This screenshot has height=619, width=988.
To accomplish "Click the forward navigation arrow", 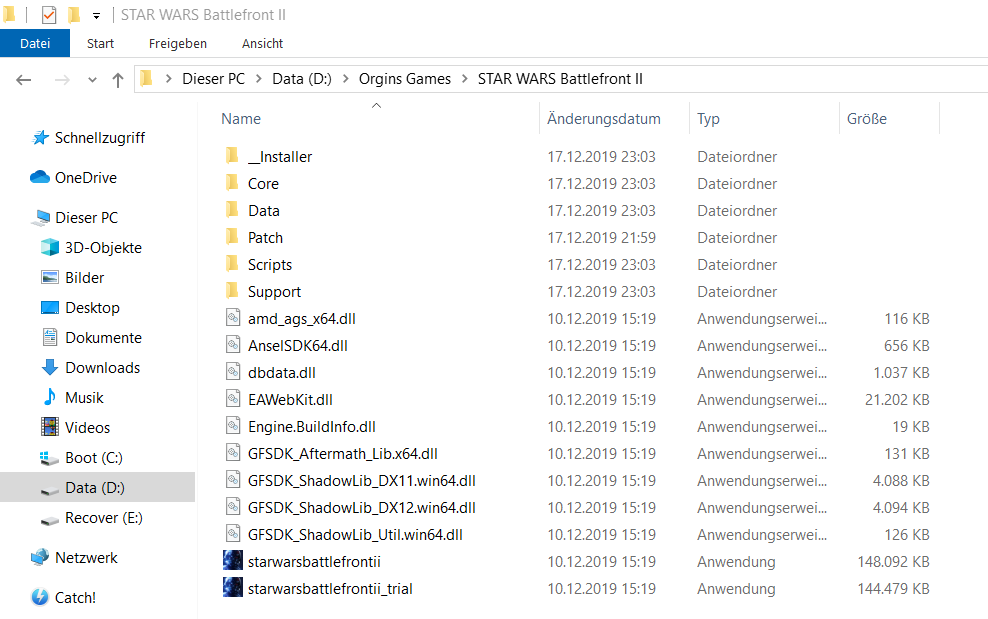I will (x=62, y=79).
